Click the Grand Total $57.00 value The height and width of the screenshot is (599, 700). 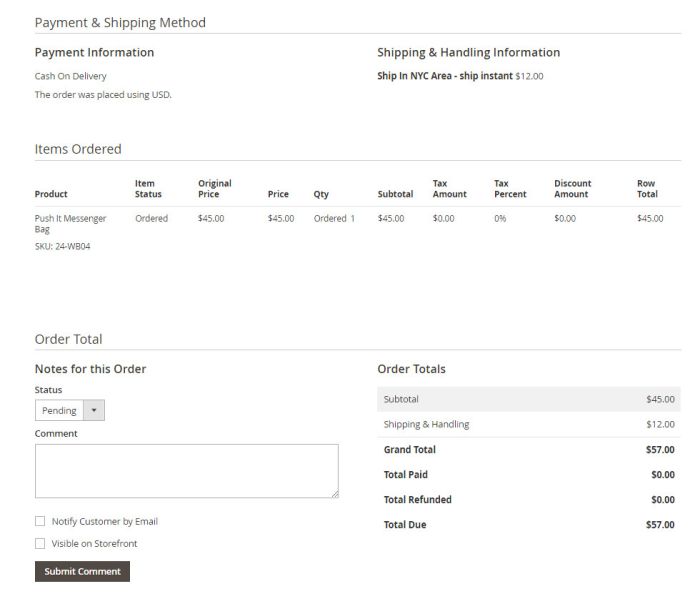660,449
